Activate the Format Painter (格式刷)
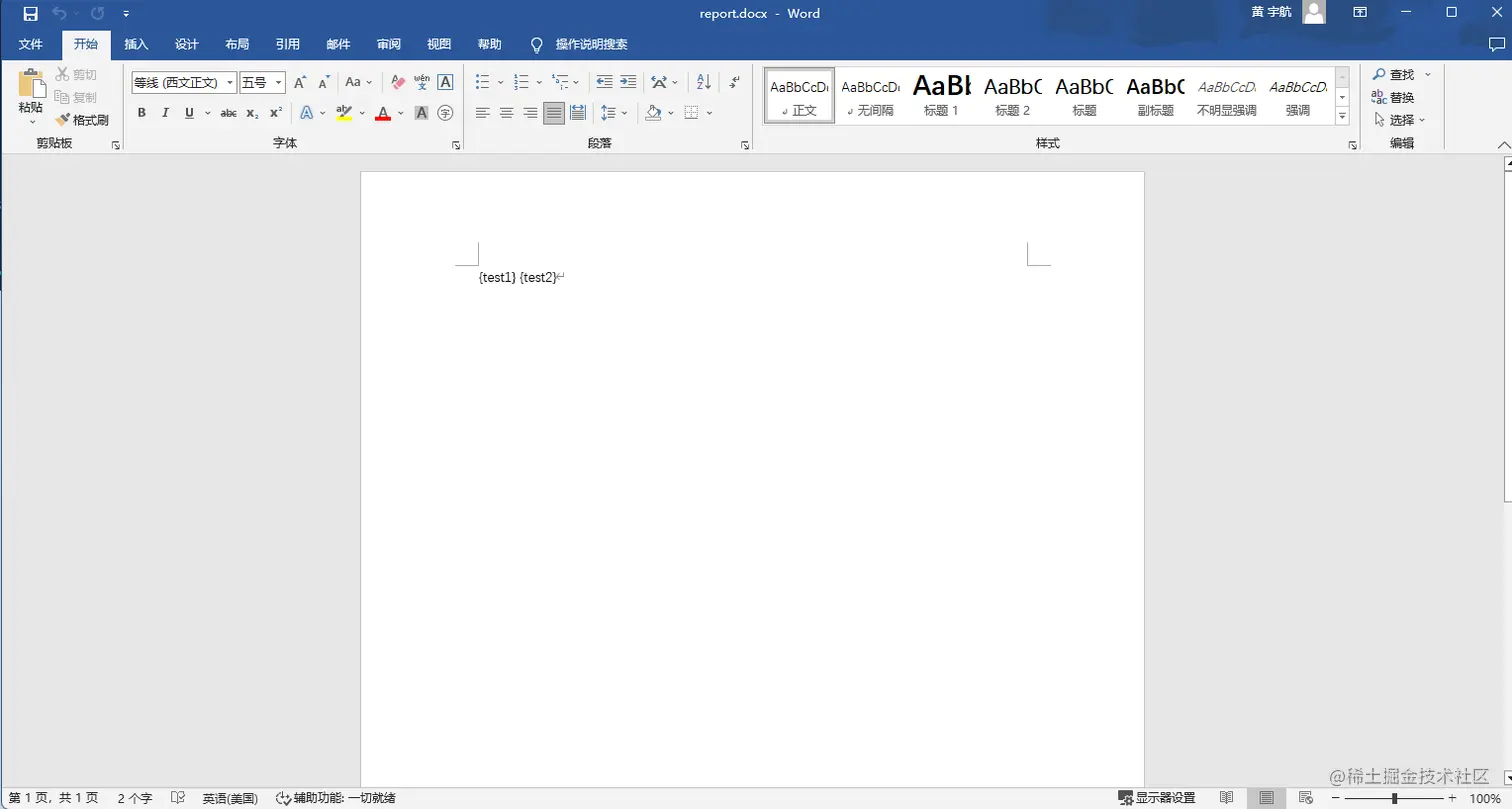This screenshot has width=1512, height=809. click(82, 120)
